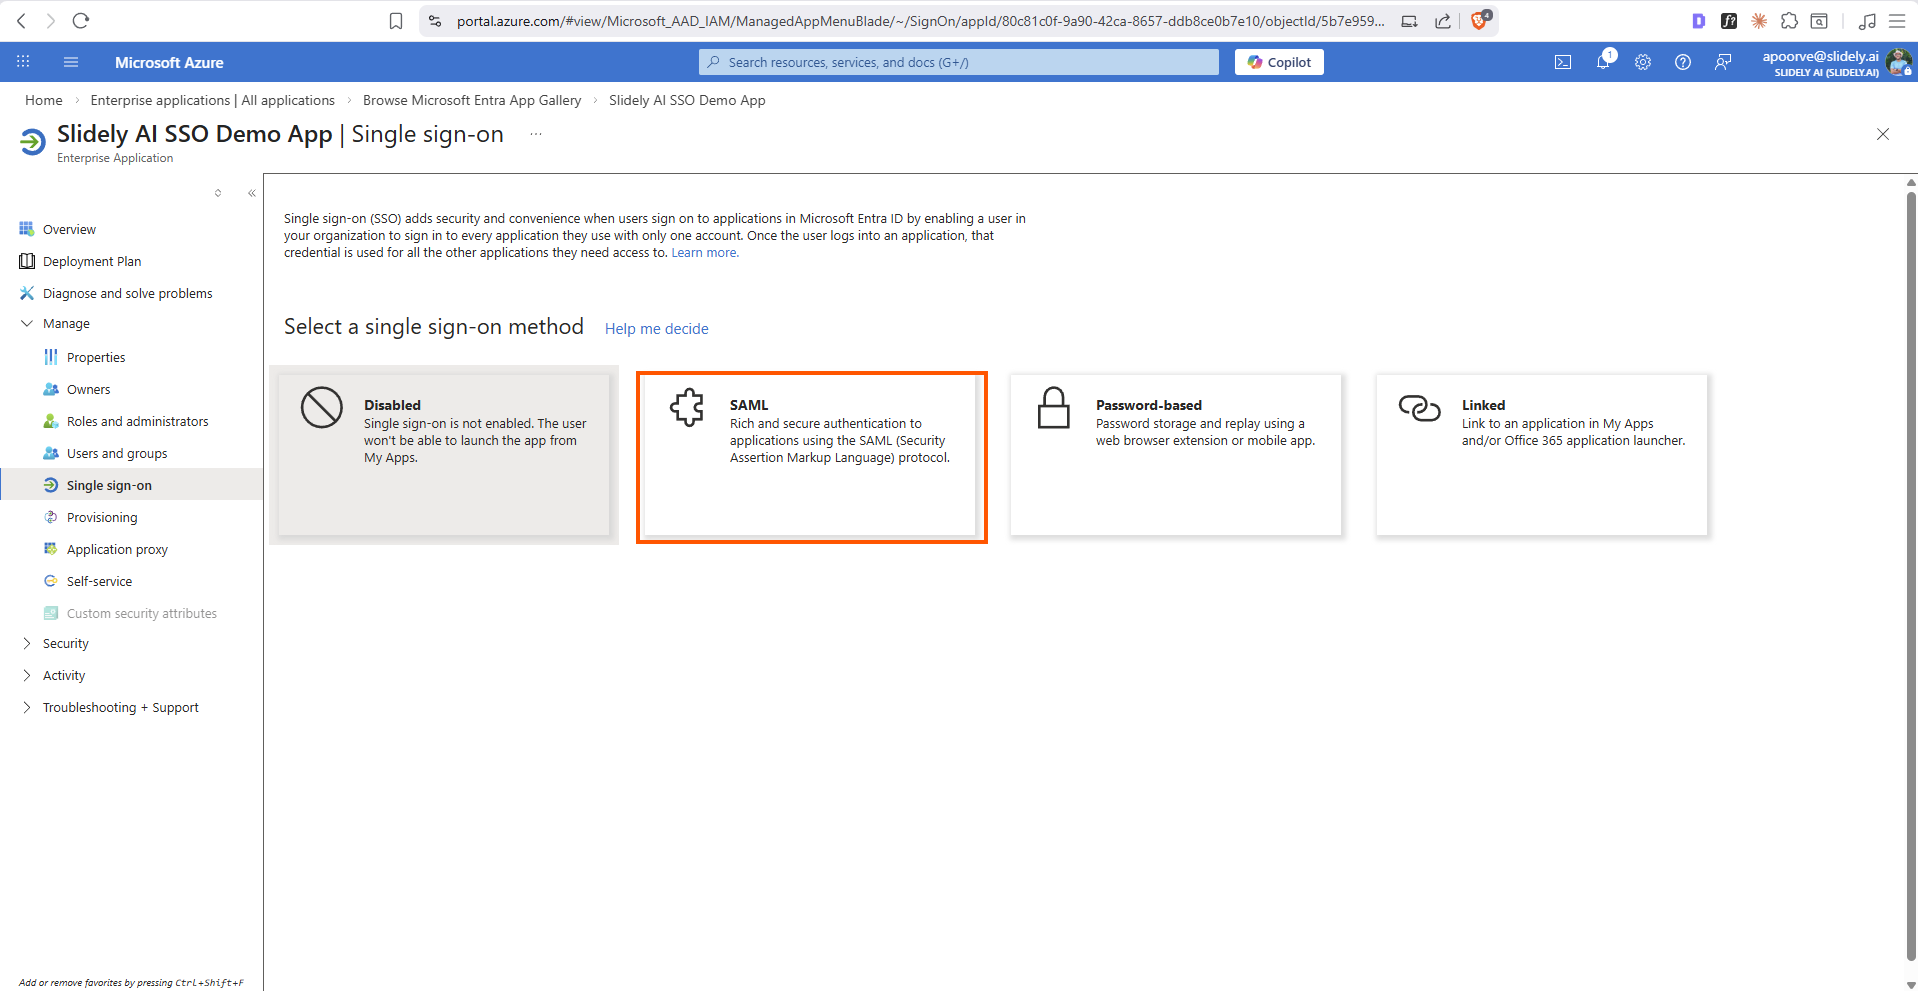Screen dimensions: 1918x991
Task: Reload the page with refresh icon
Action: point(81,20)
